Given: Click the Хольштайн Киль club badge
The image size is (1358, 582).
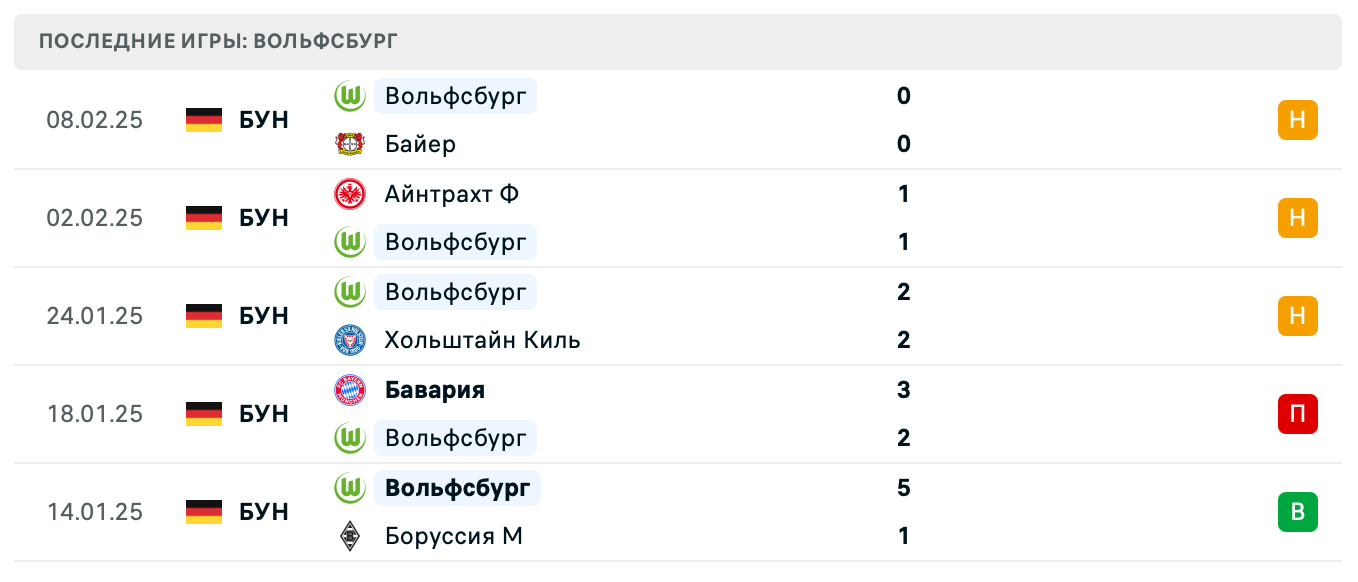Looking at the screenshot, I should tap(349, 340).
